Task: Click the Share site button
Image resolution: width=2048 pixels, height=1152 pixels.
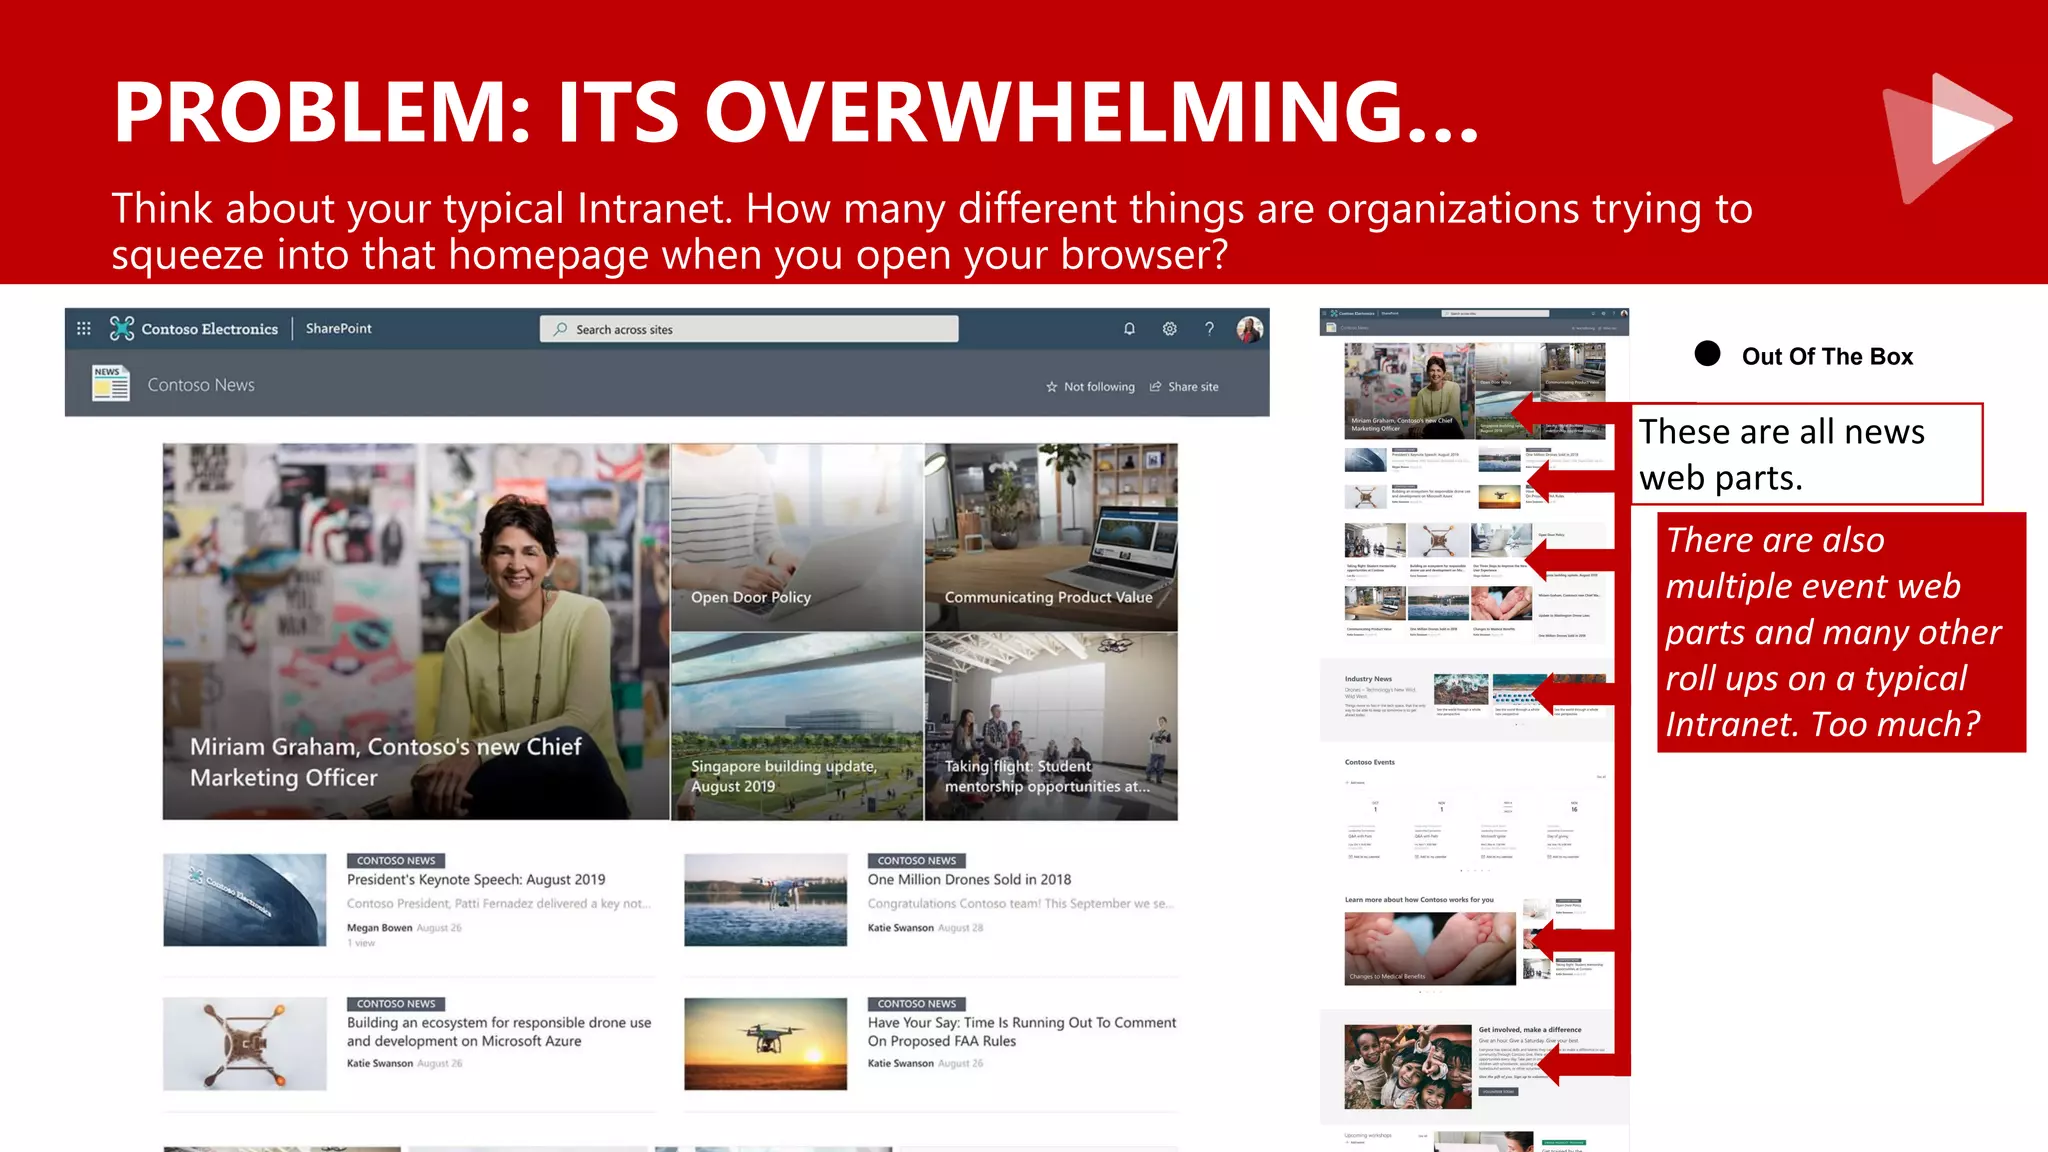Action: coord(1184,387)
